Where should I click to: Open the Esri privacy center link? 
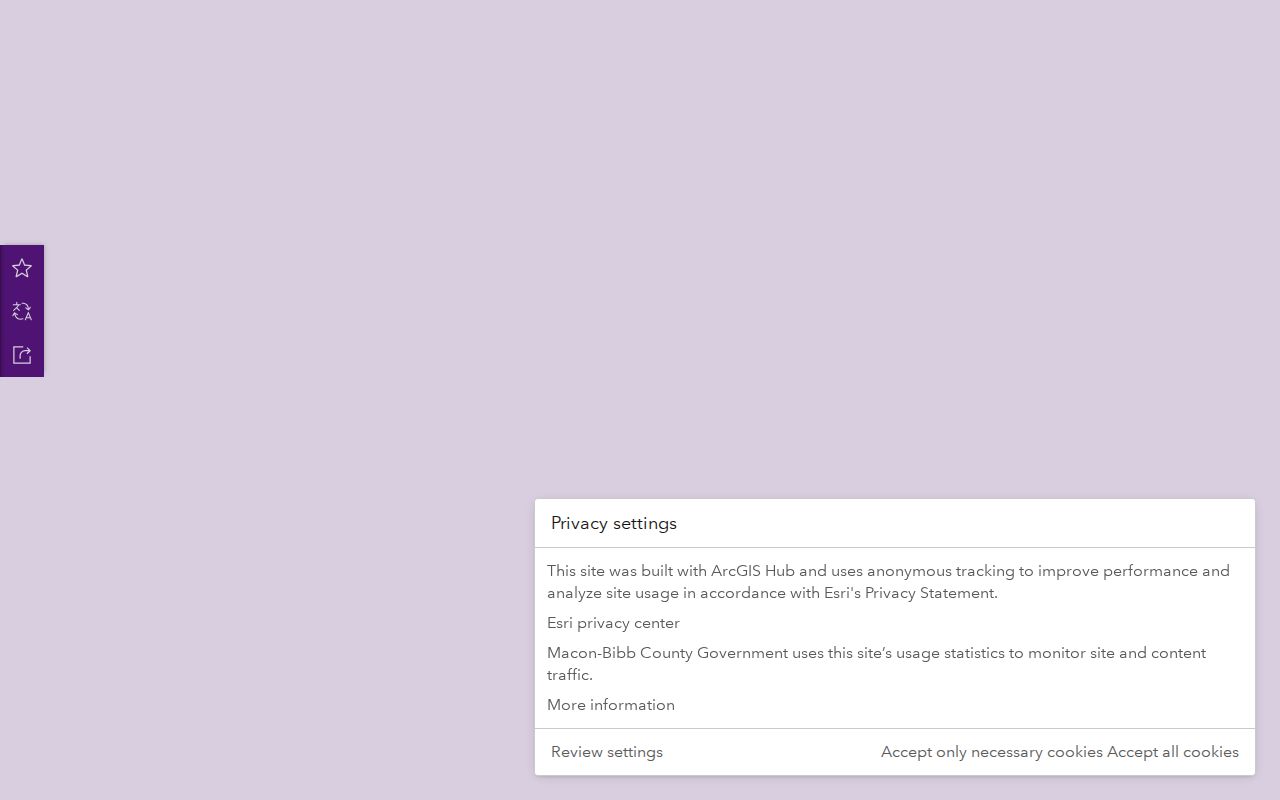click(613, 623)
